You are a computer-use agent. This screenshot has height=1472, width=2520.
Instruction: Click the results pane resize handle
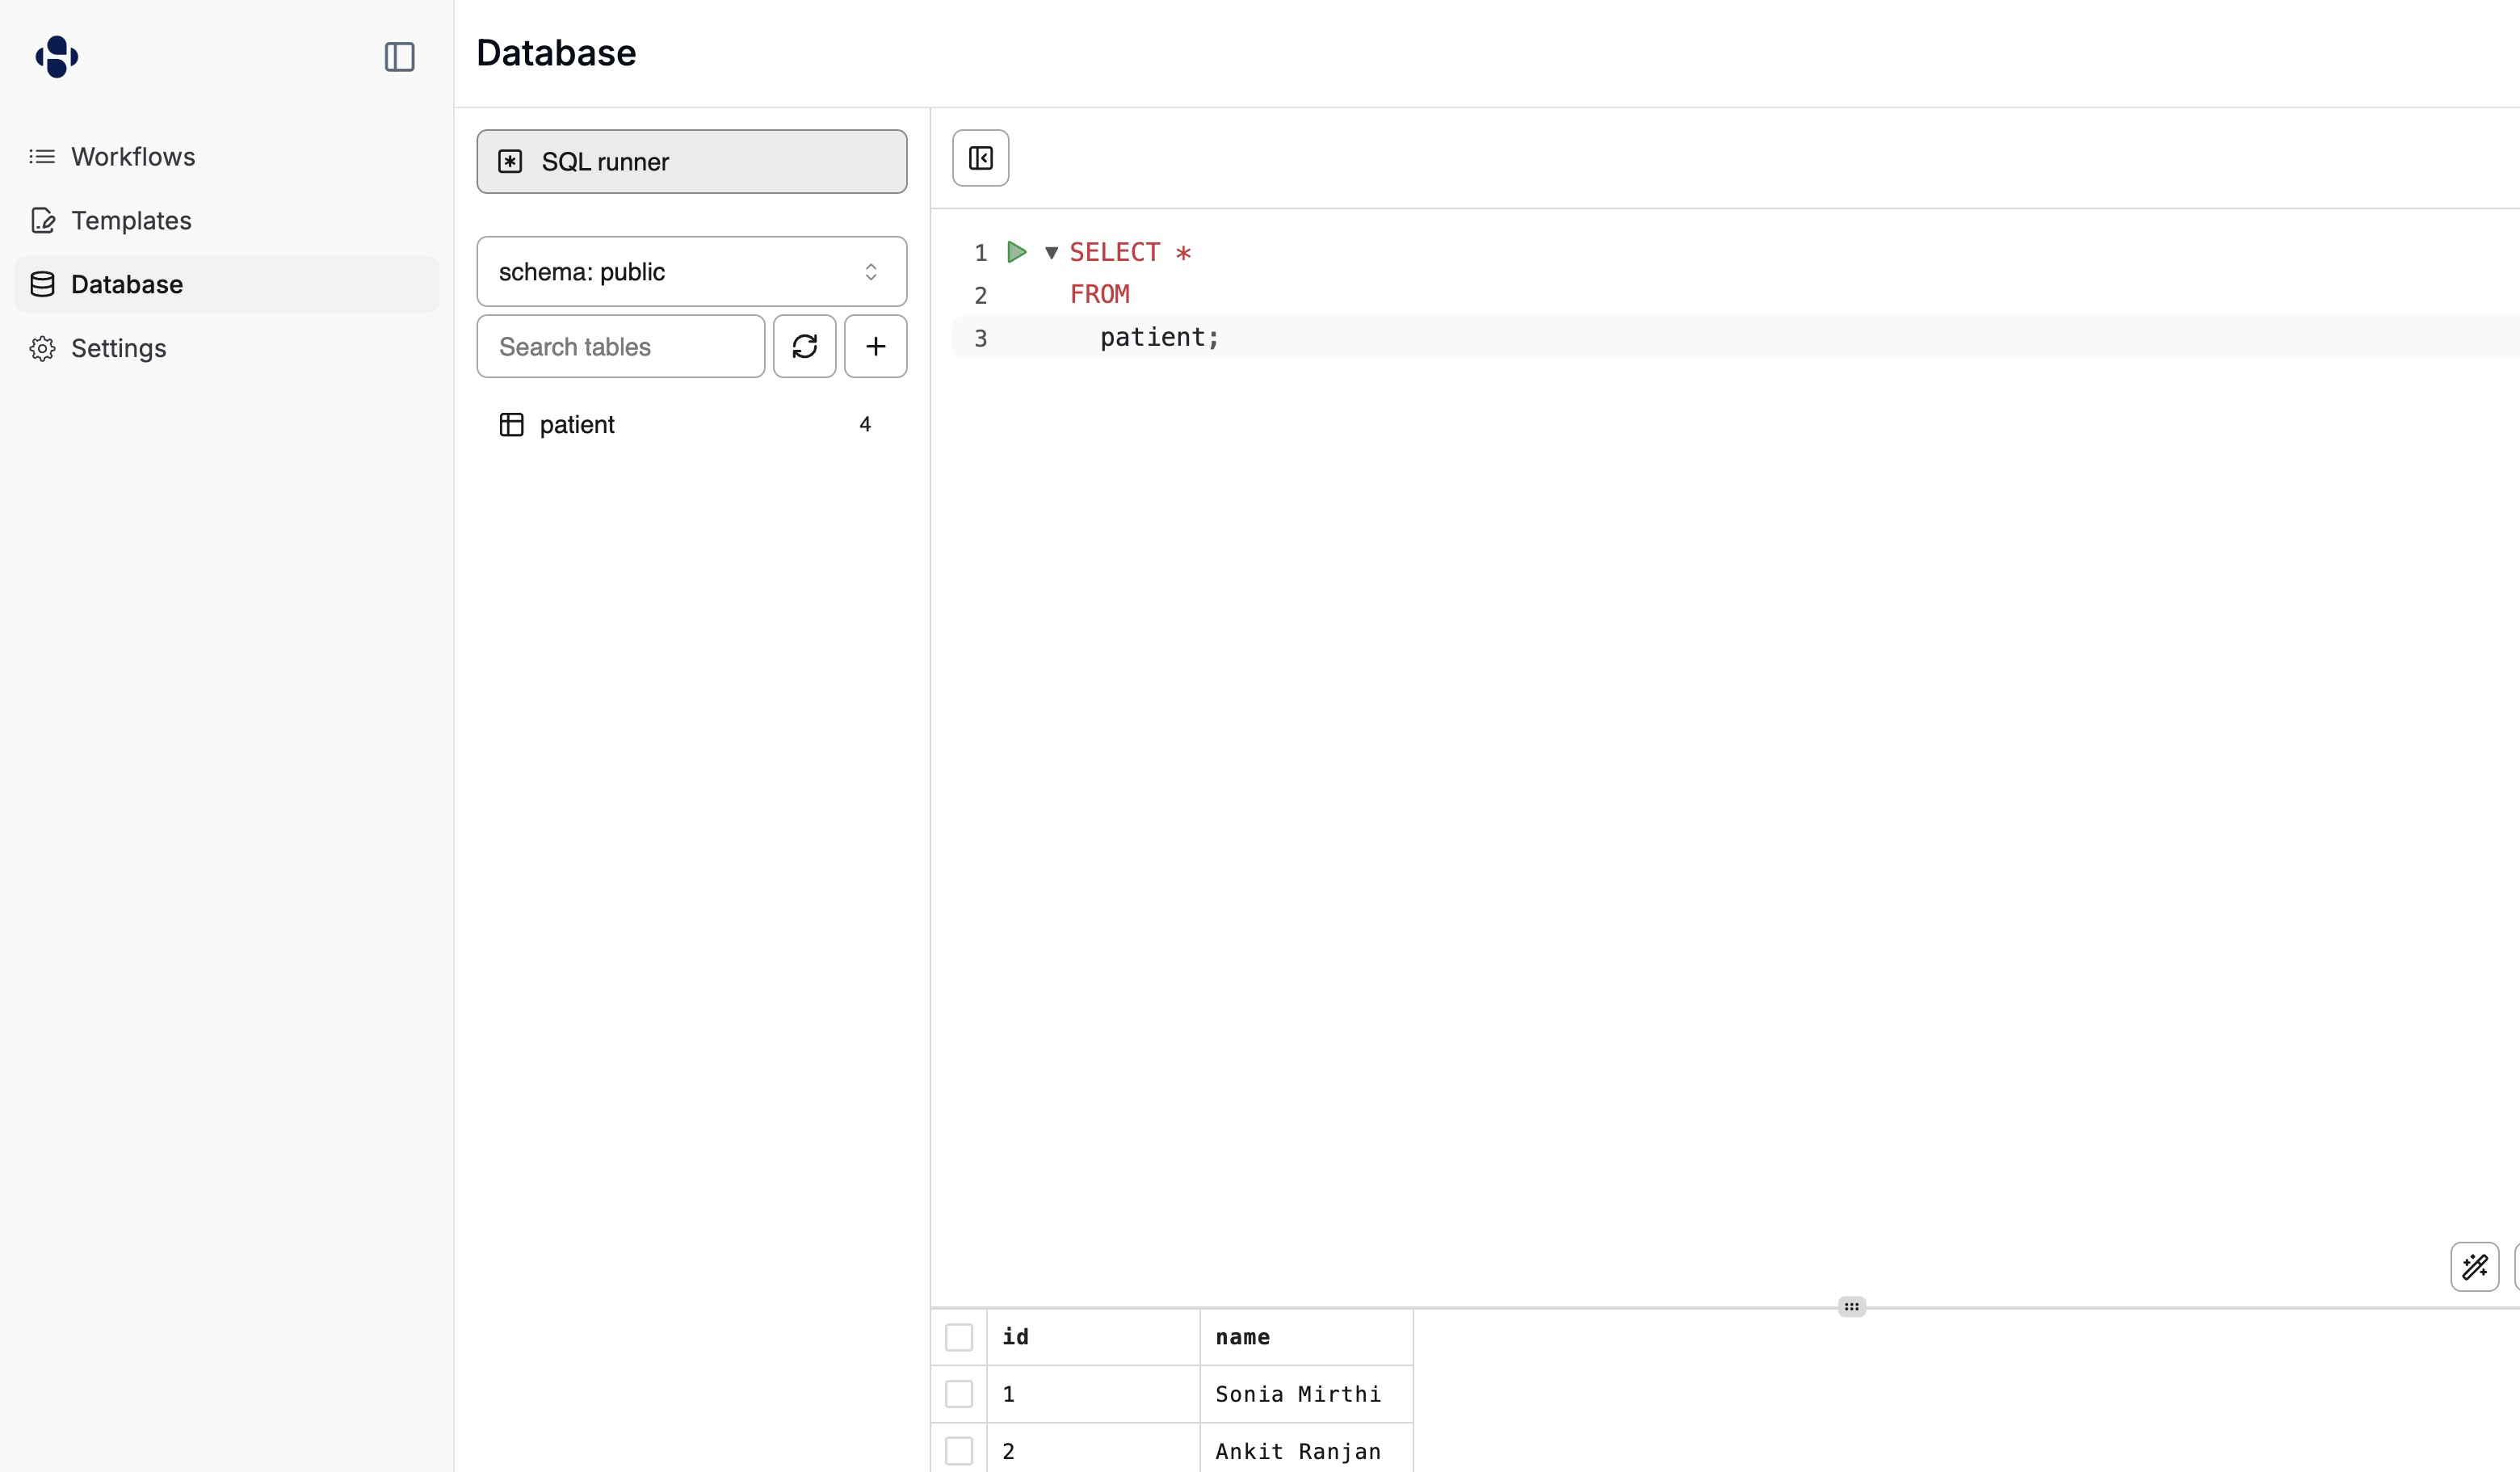(x=1851, y=1307)
